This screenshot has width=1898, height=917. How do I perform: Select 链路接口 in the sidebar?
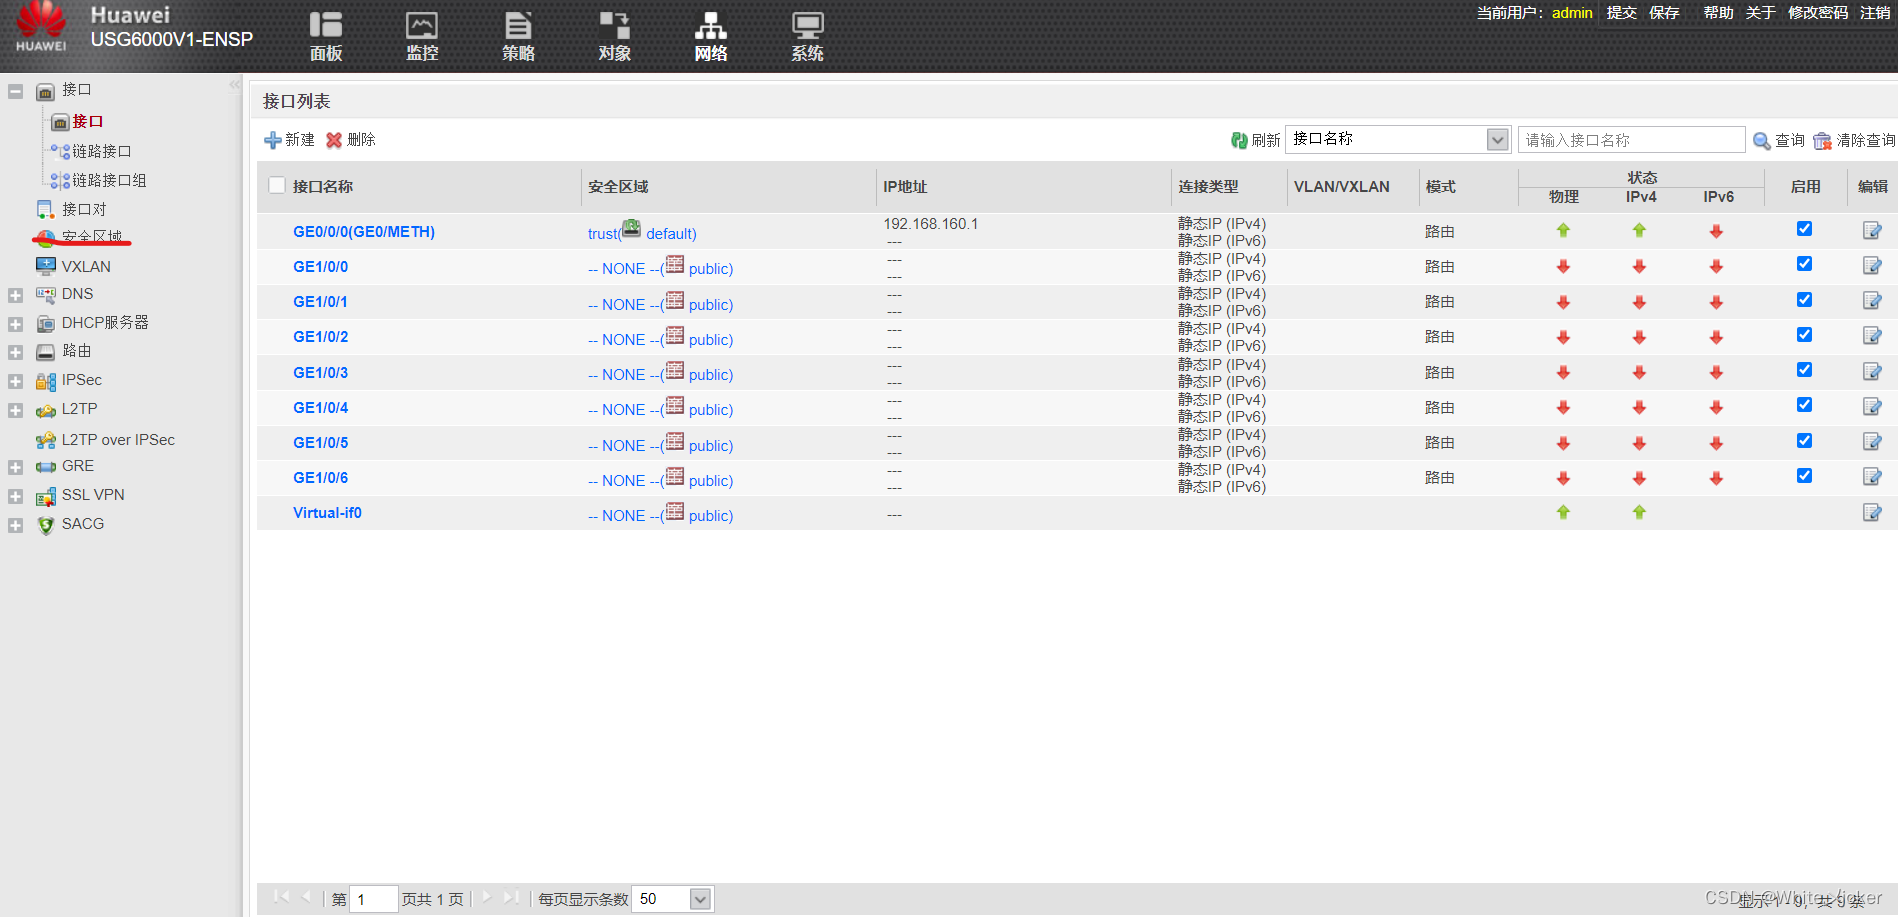pos(102,151)
